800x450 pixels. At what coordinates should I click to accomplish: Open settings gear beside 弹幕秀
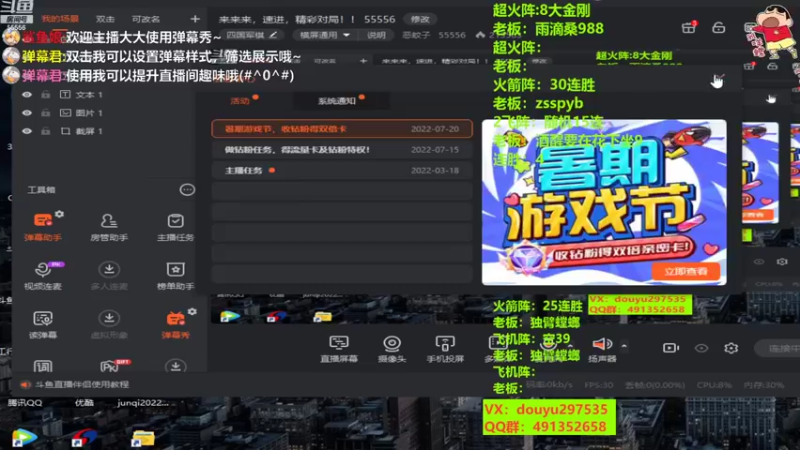192,312
